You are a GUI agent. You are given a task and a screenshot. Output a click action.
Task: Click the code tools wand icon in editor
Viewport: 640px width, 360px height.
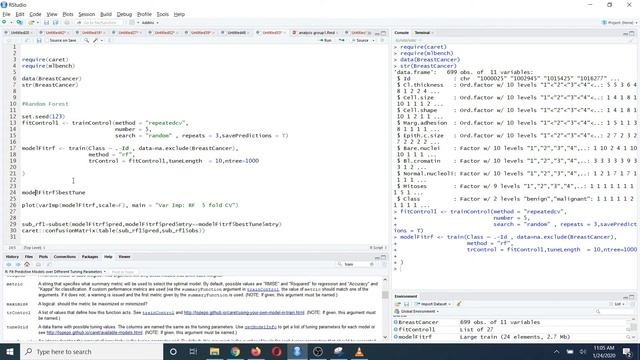coord(95,40)
